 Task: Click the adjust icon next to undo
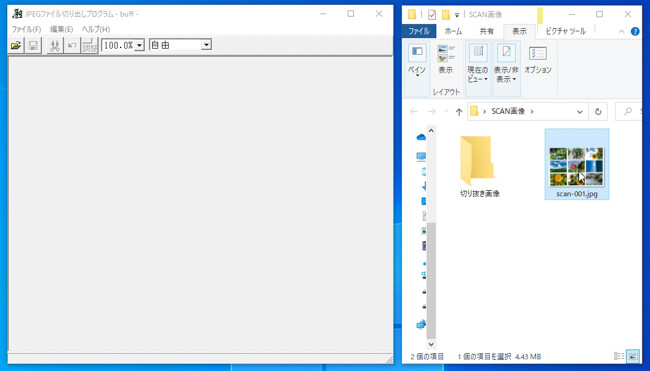coord(90,45)
